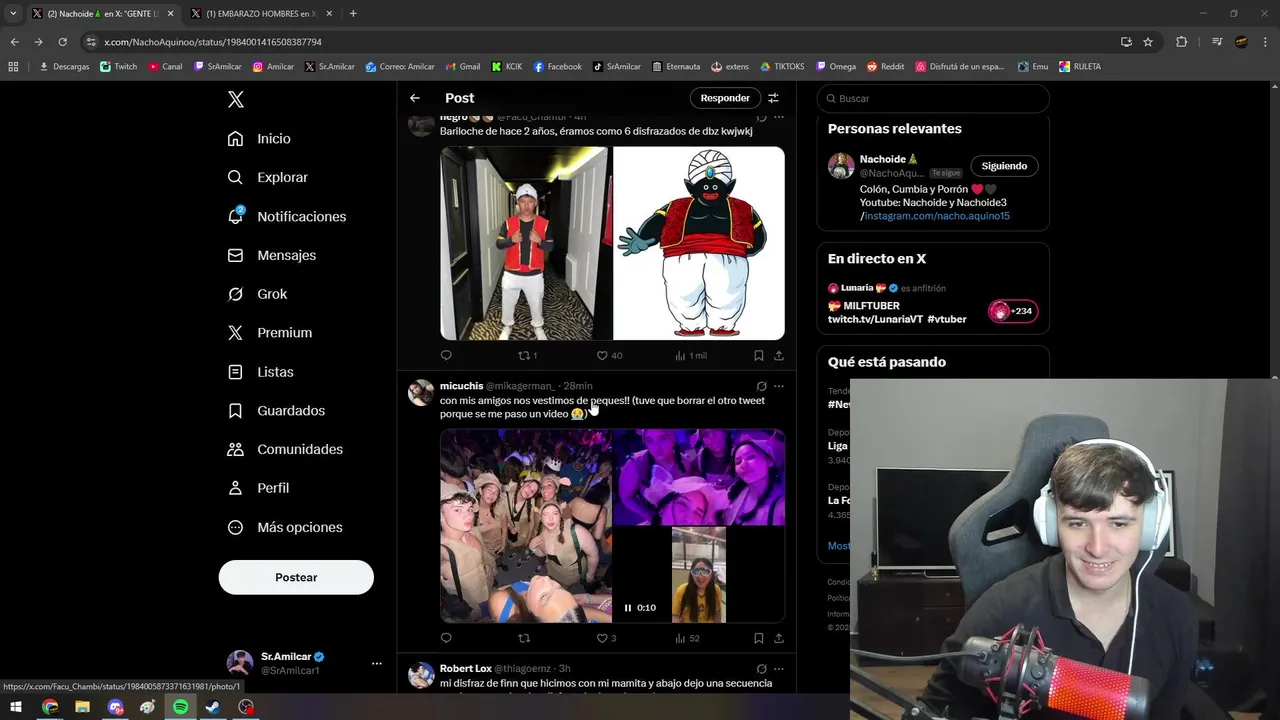Expand Más opciones menu

[284, 527]
